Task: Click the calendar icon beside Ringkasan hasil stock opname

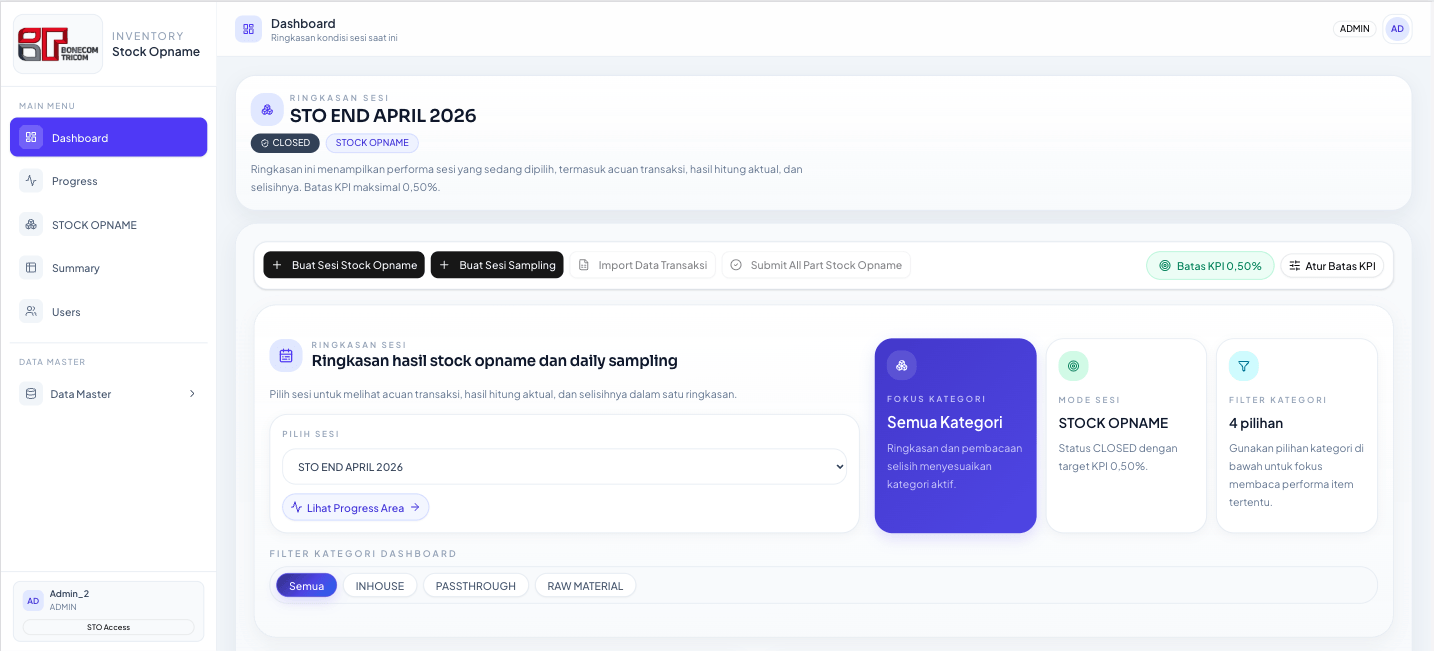Action: 286,355
